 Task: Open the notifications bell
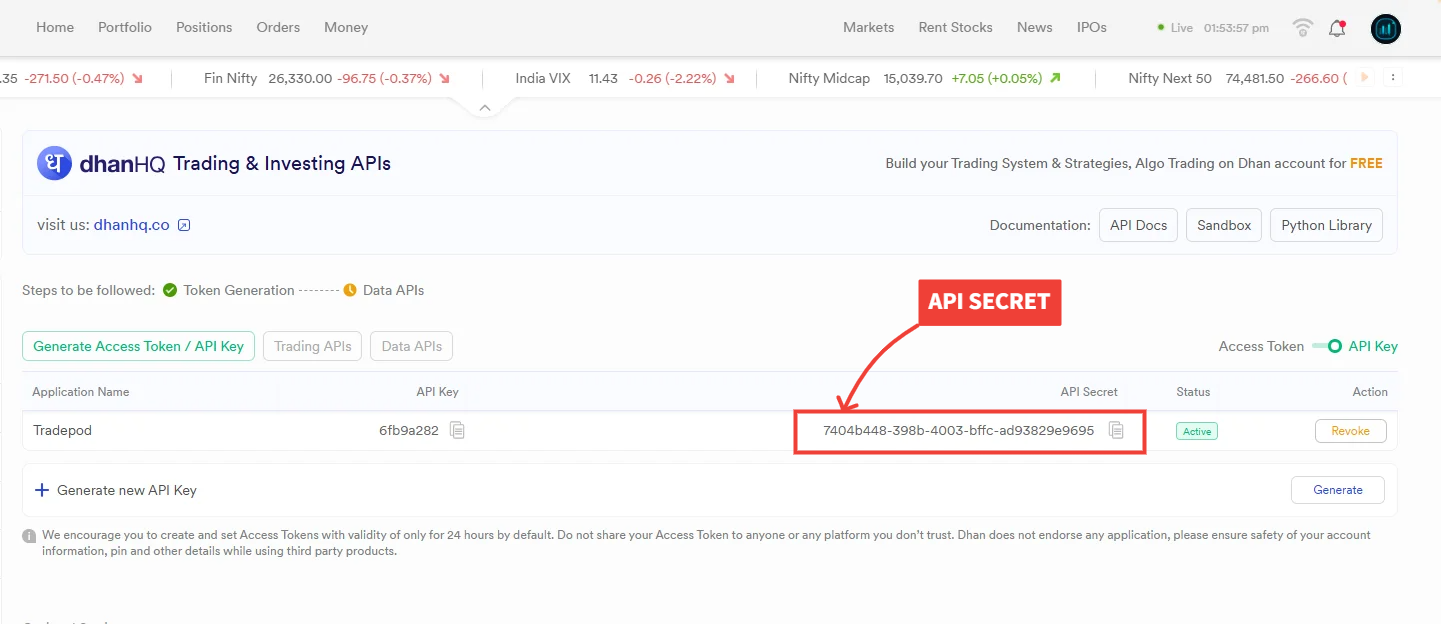point(1337,28)
